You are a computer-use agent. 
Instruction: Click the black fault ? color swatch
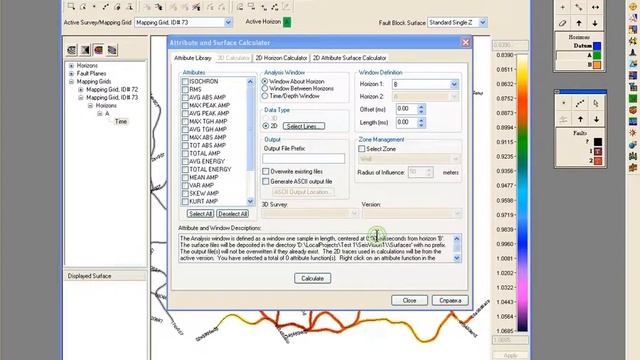598,142
